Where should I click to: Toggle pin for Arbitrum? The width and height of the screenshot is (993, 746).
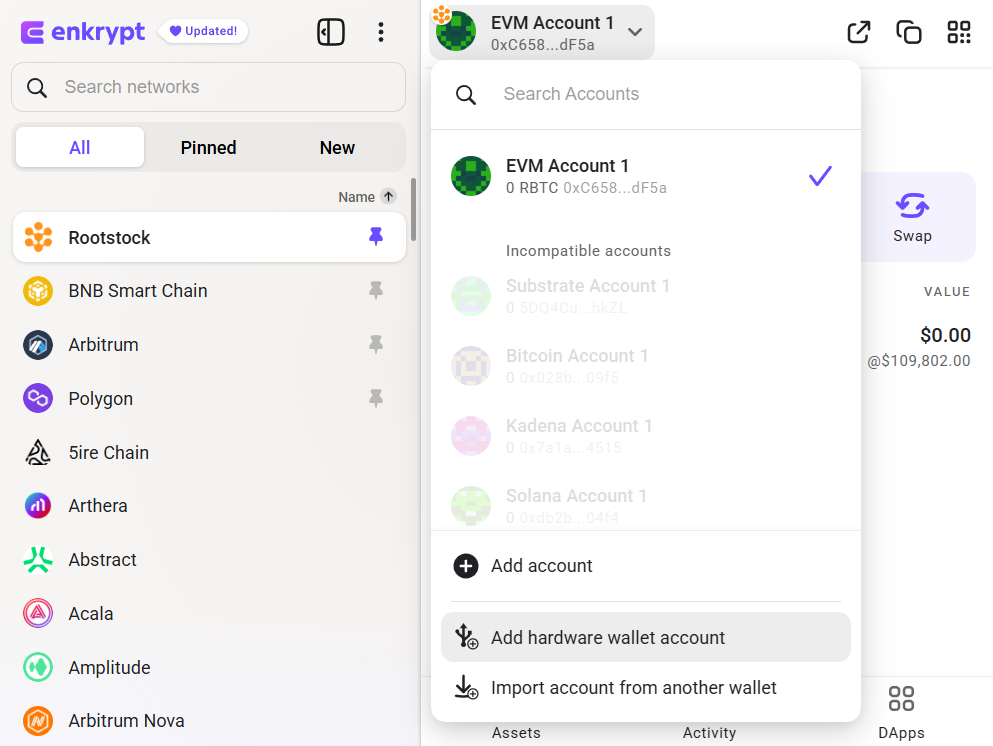(x=376, y=344)
